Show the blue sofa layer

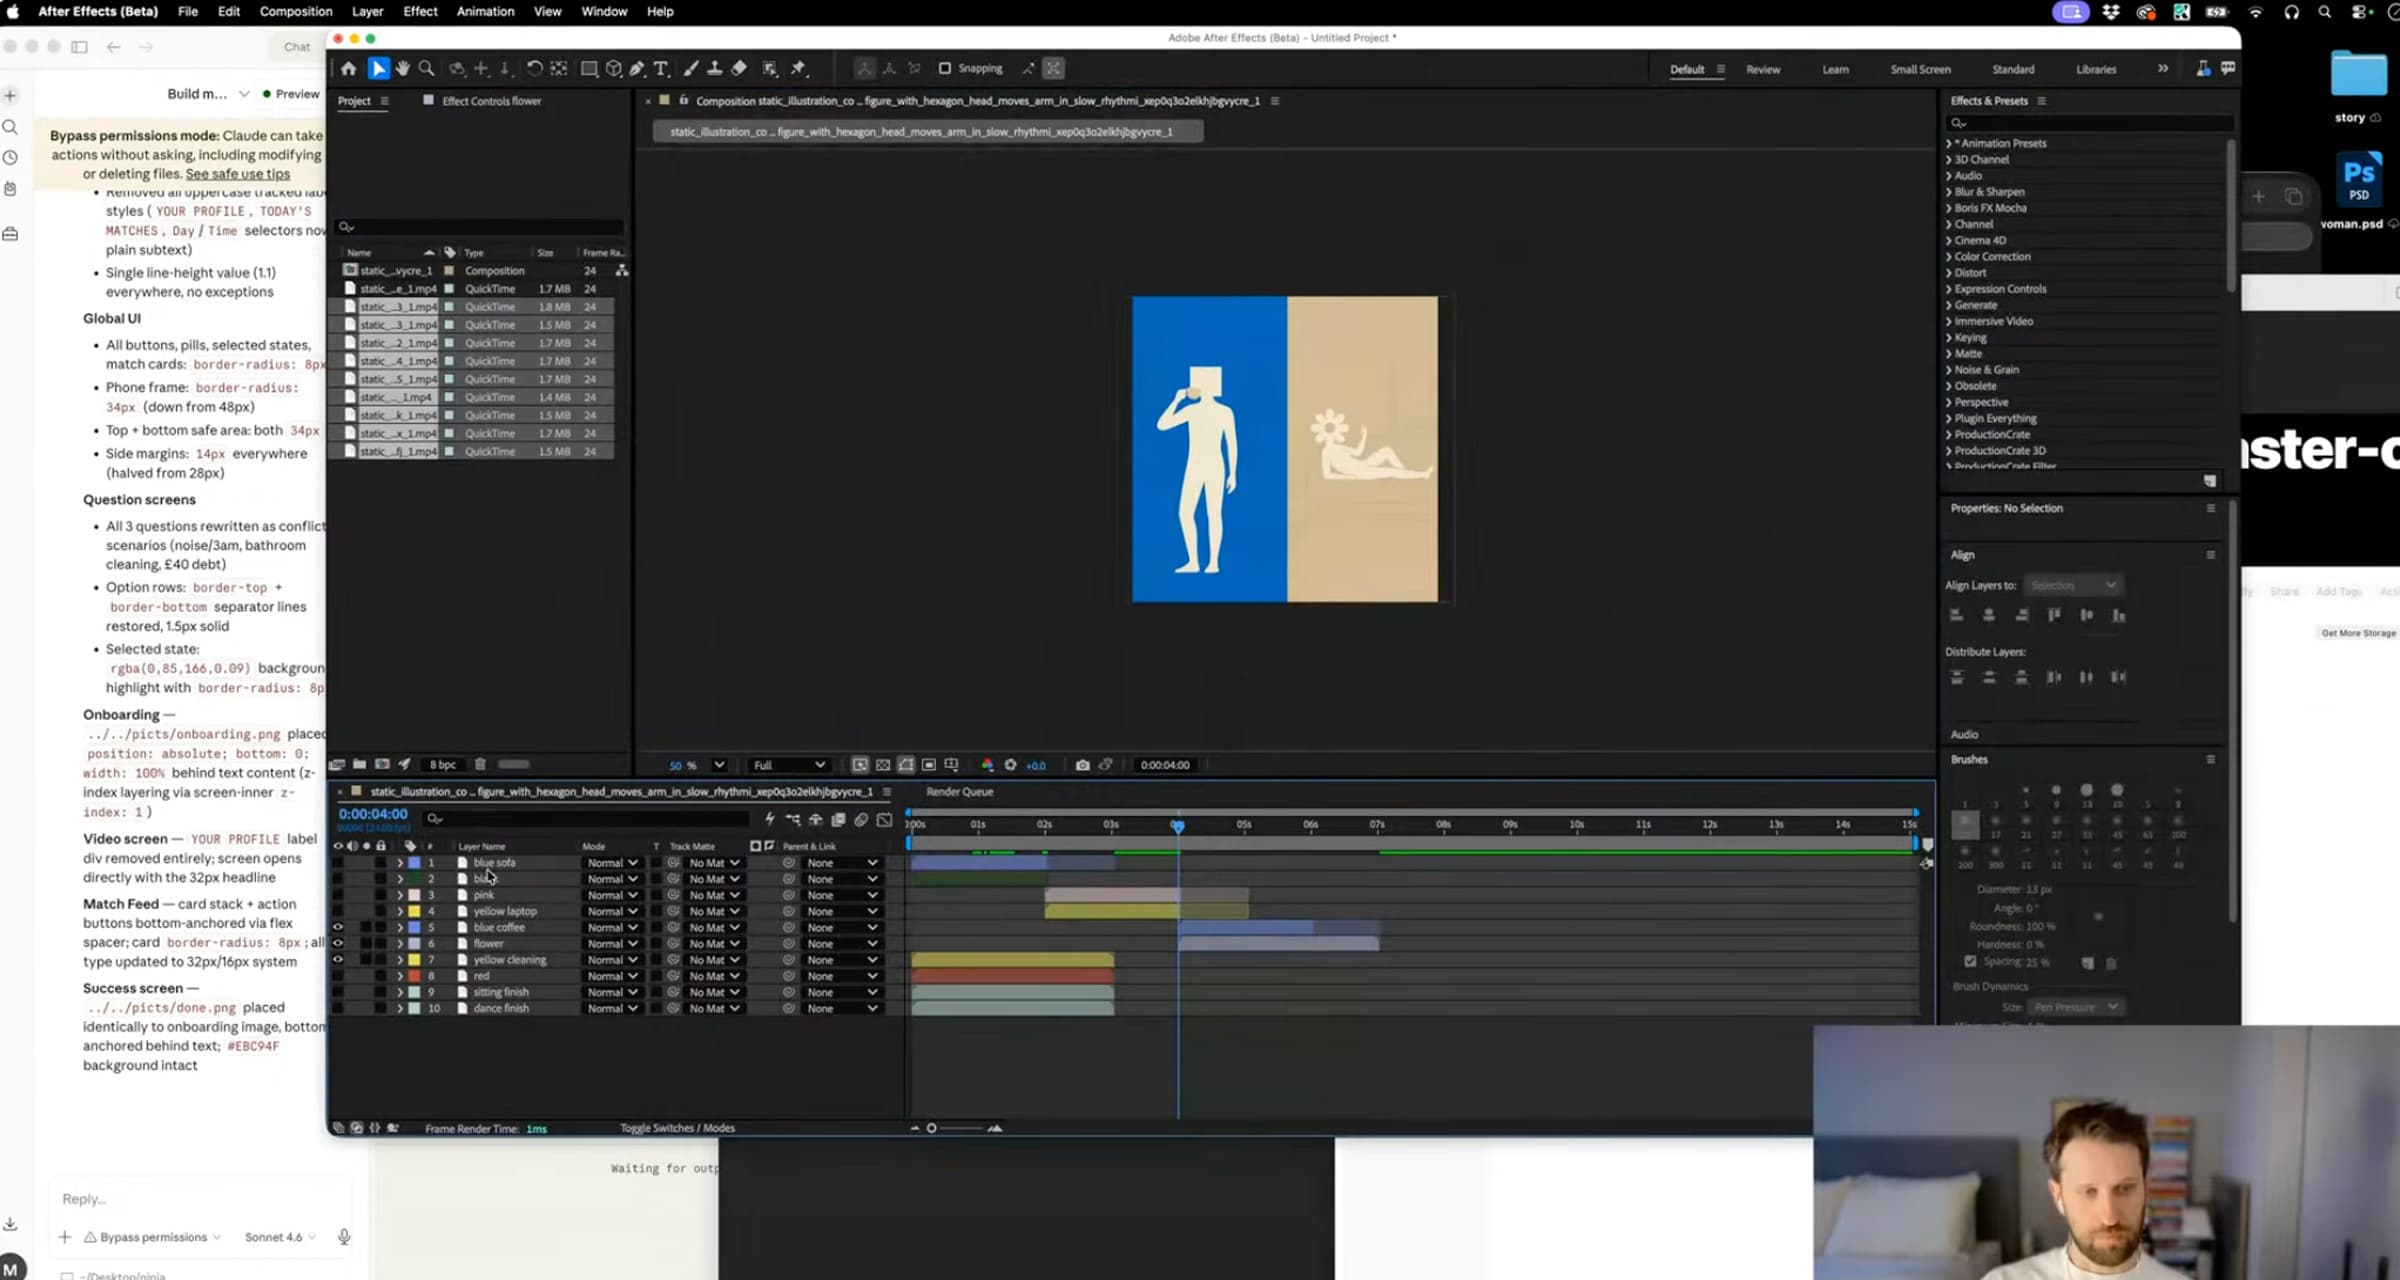tap(338, 863)
